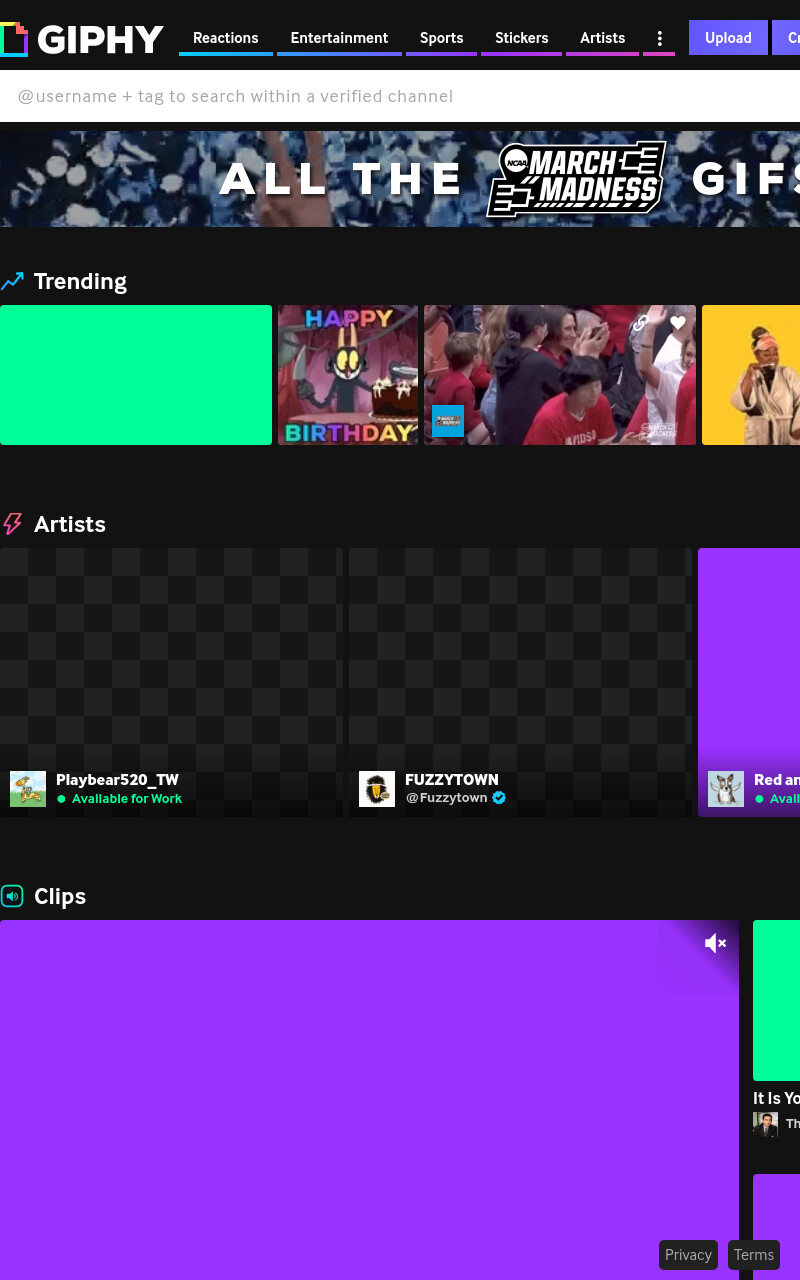Click the Trending arrow icon

[x=12, y=282]
